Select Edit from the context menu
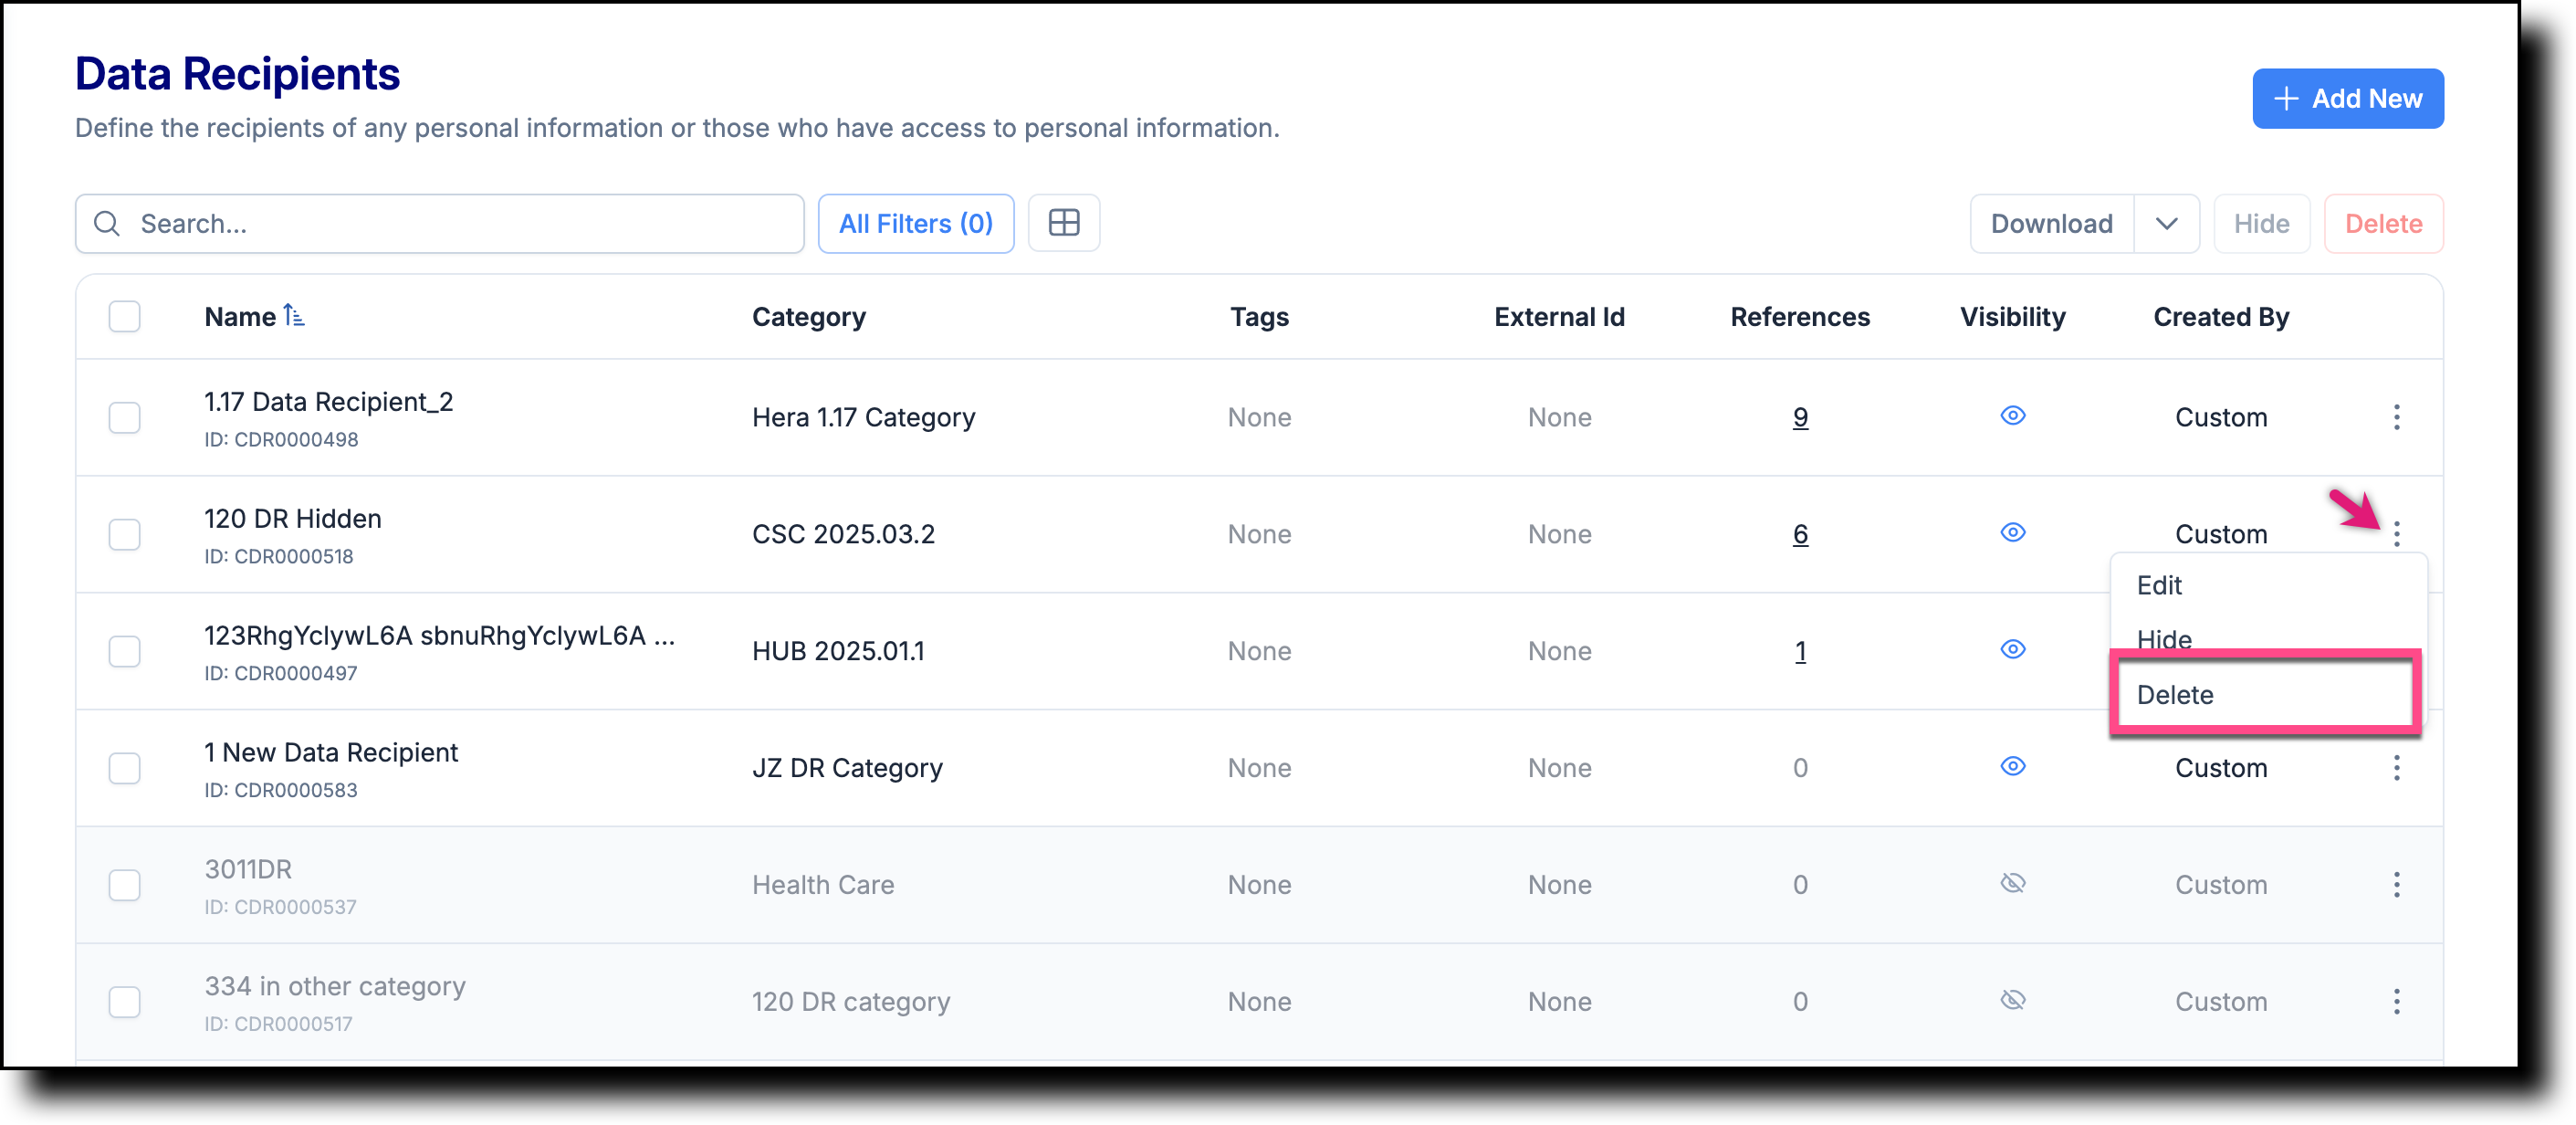The image size is (2576, 1125). point(2159,585)
